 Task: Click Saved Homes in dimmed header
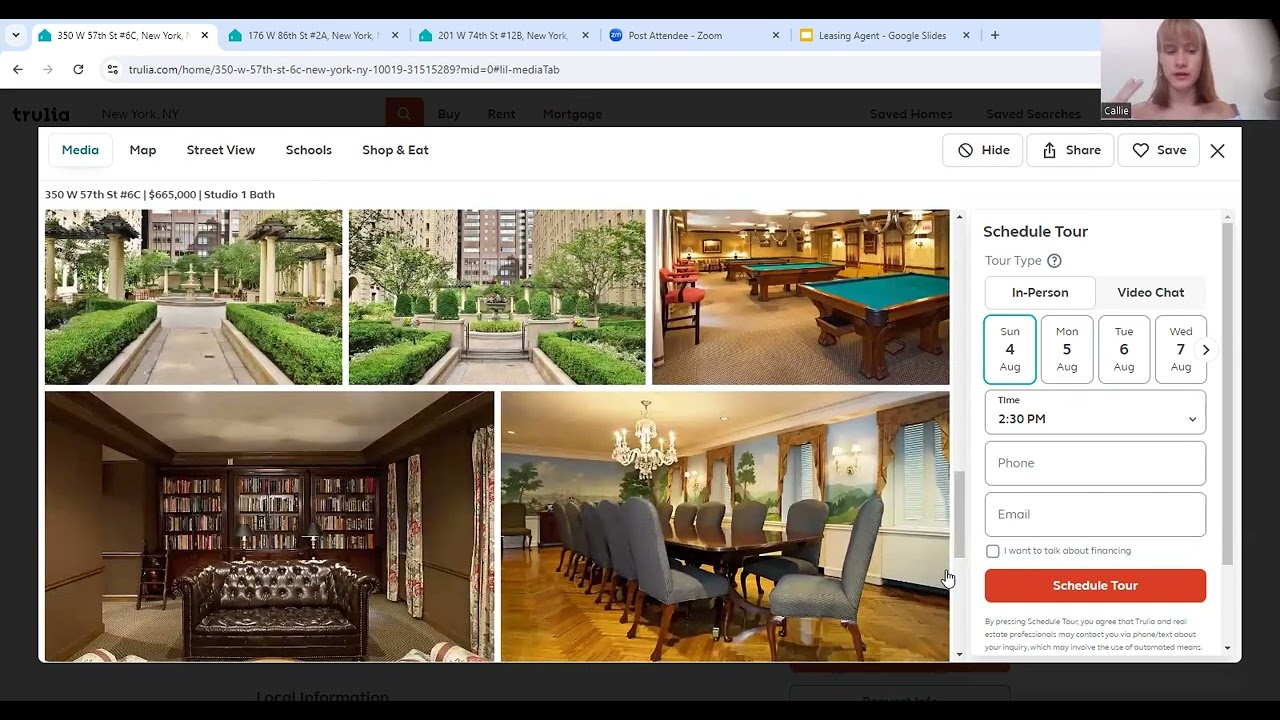tap(911, 114)
